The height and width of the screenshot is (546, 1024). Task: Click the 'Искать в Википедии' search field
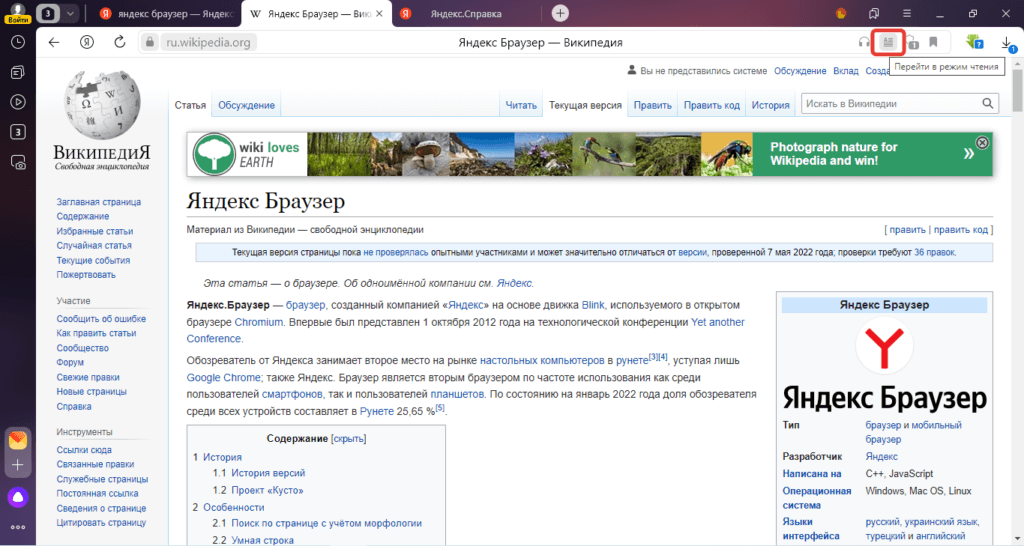pyautogui.click(x=890, y=104)
